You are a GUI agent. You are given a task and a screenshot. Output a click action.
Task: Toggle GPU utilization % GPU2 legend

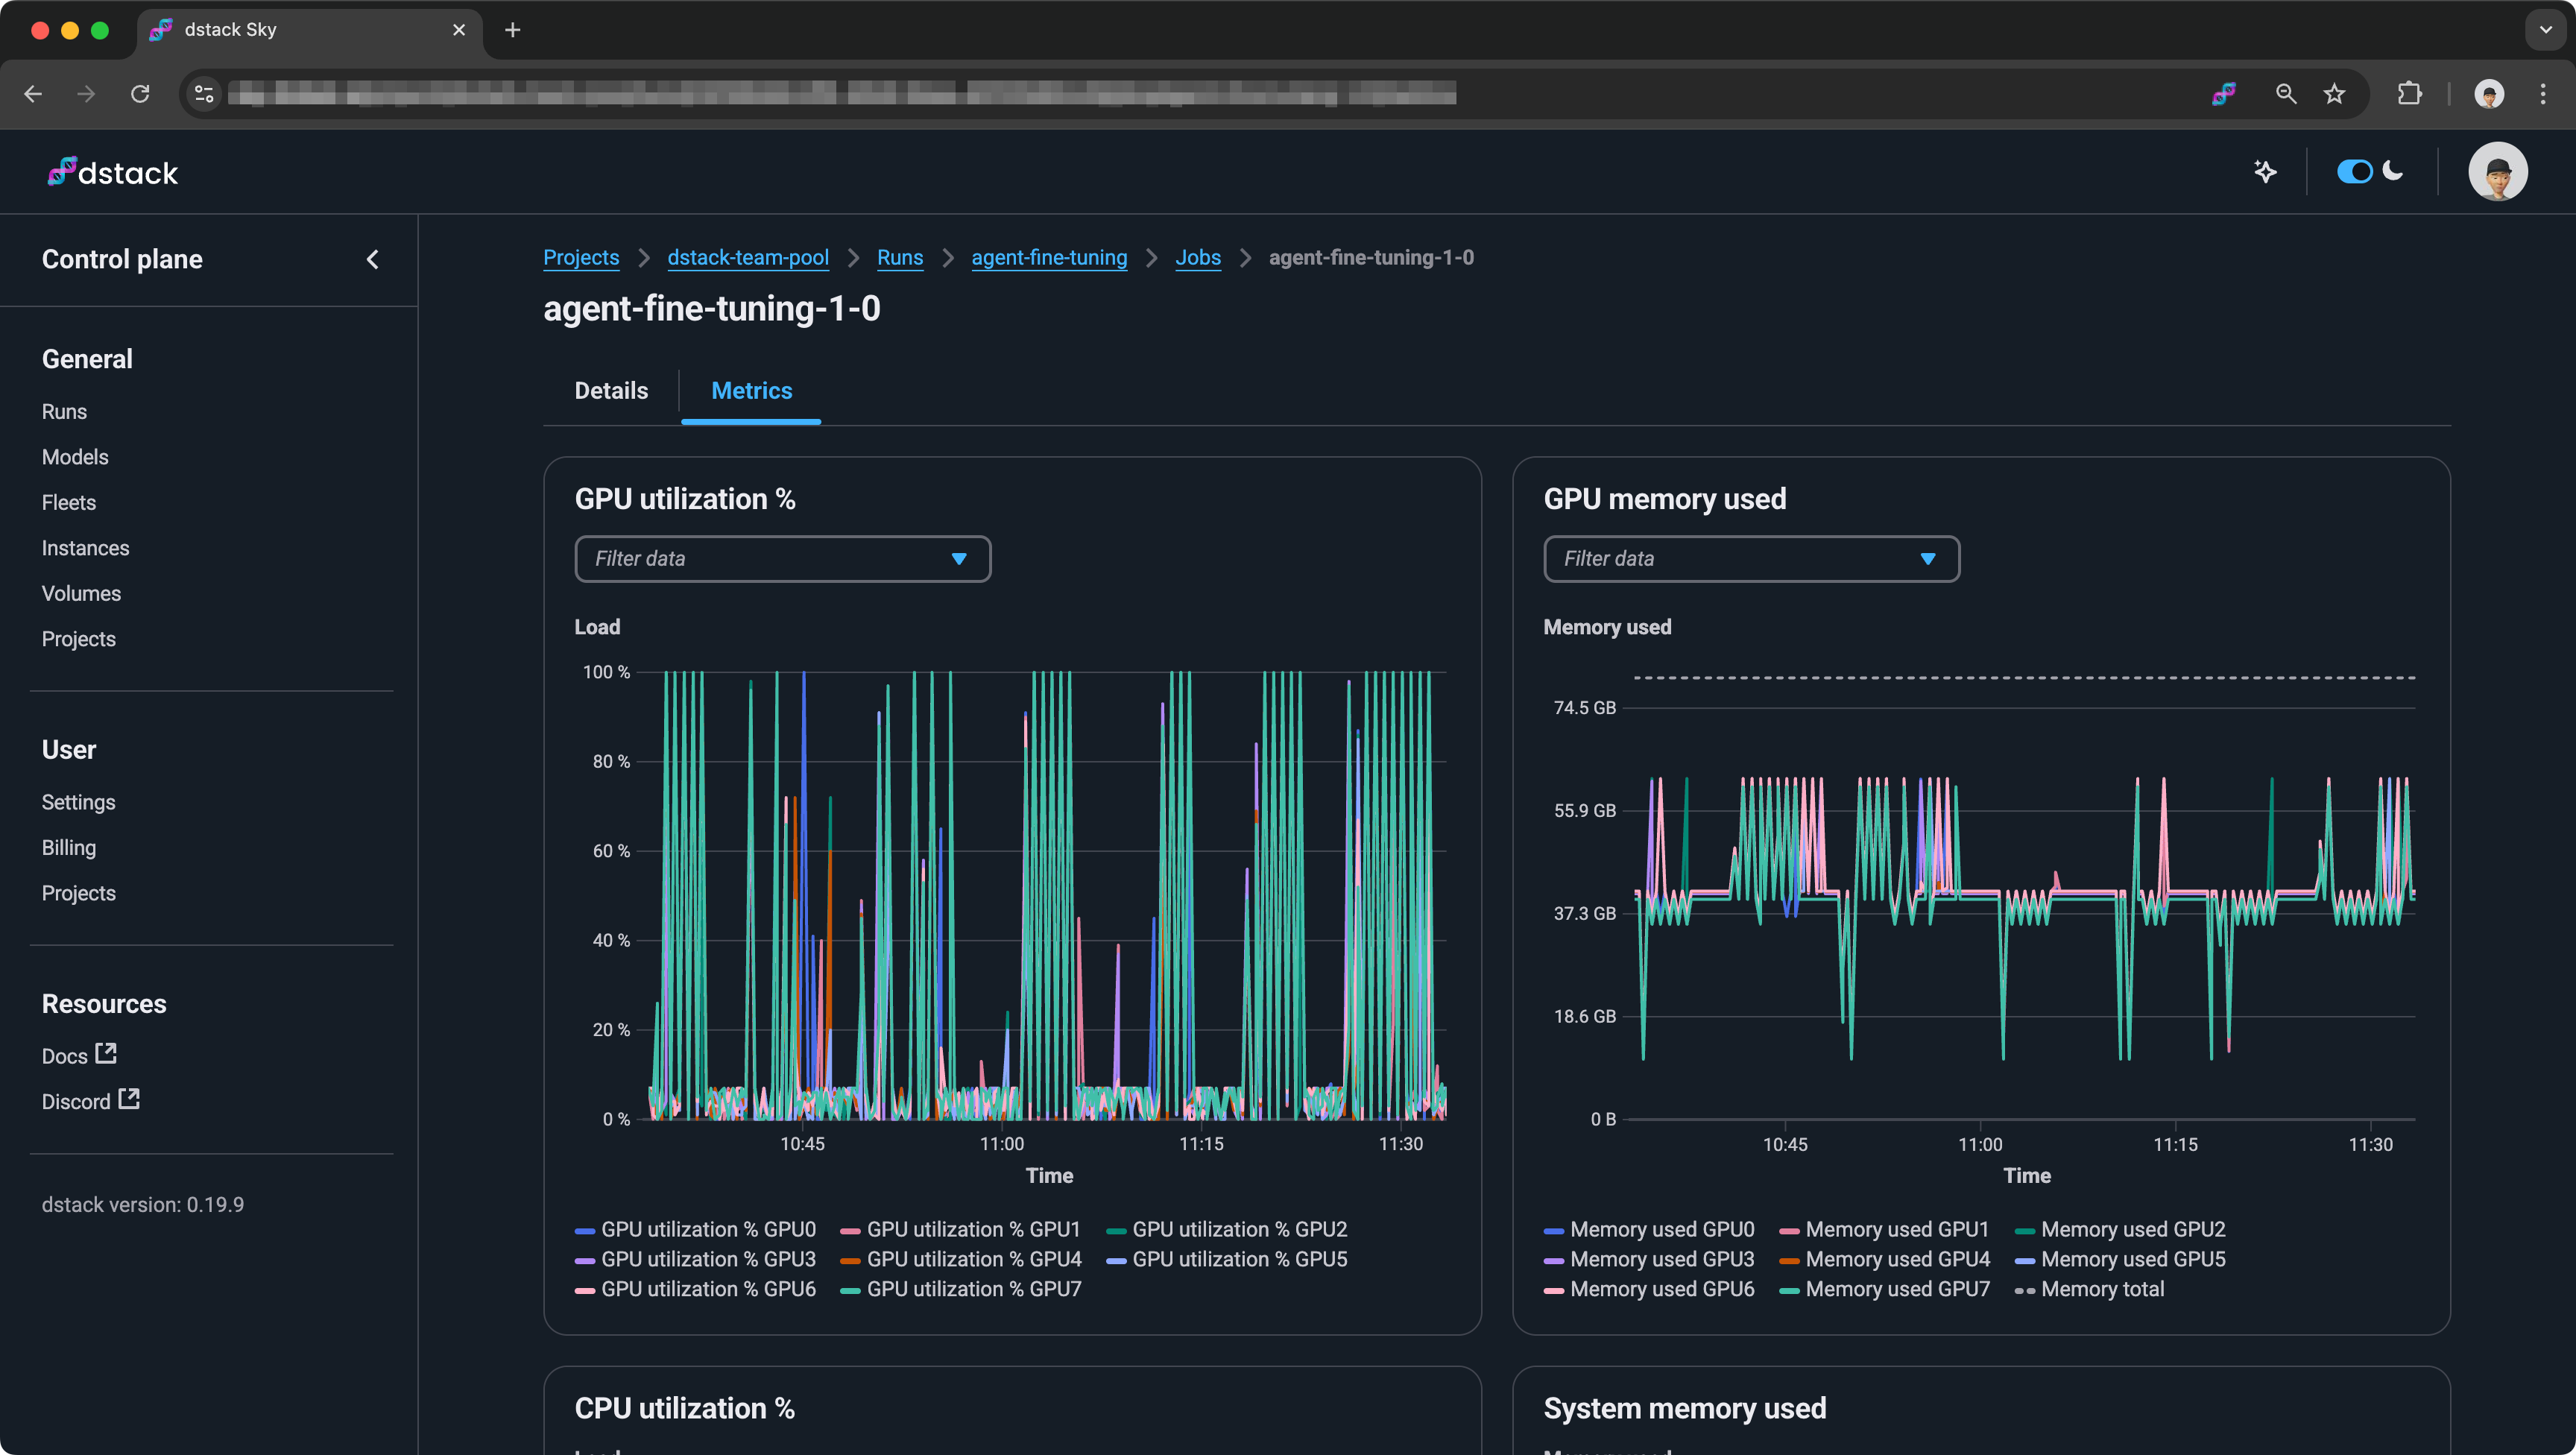pos(1227,1229)
